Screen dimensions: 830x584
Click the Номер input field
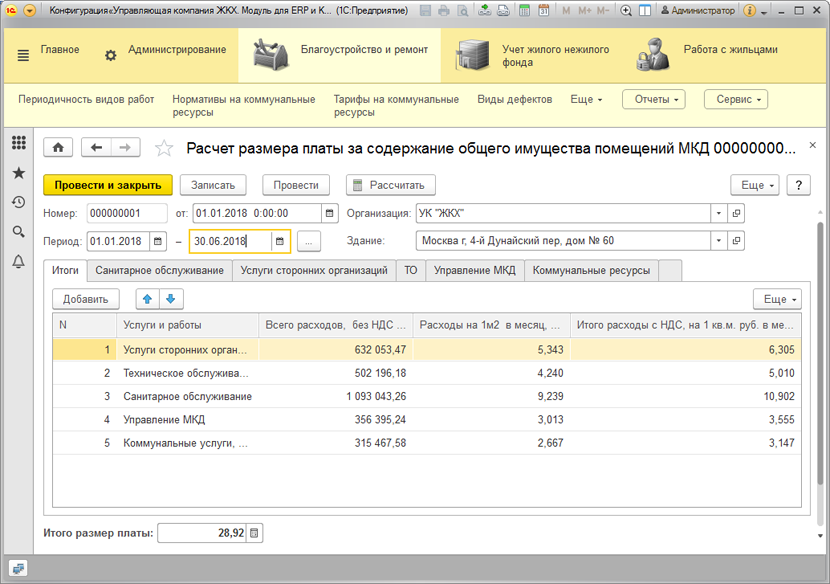[x=127, y=213]
